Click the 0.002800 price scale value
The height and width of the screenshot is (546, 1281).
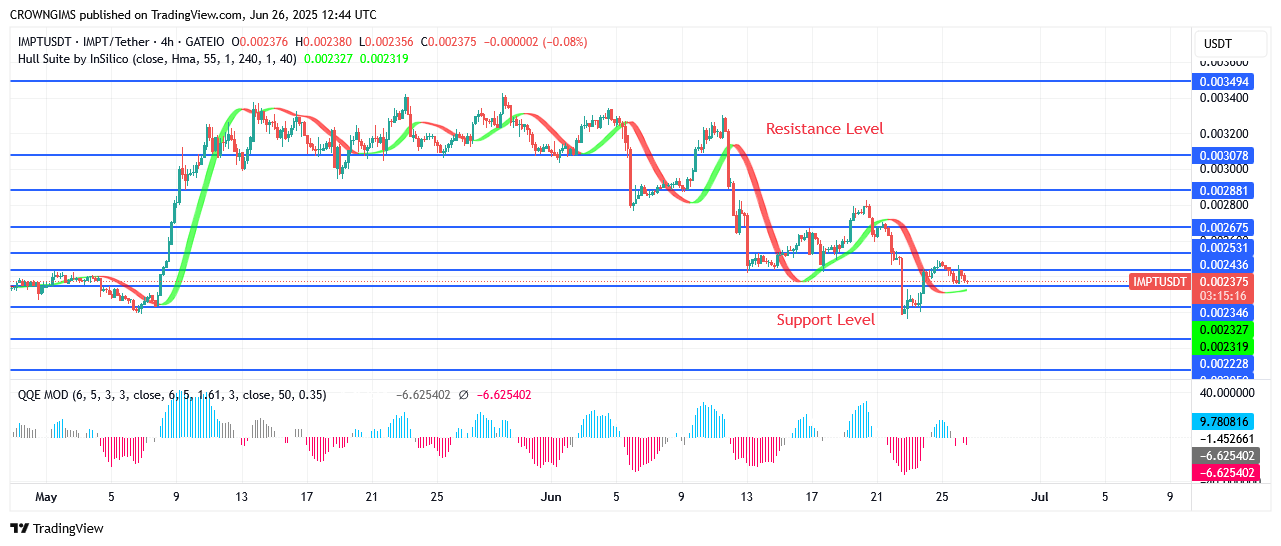point(1222,204)
